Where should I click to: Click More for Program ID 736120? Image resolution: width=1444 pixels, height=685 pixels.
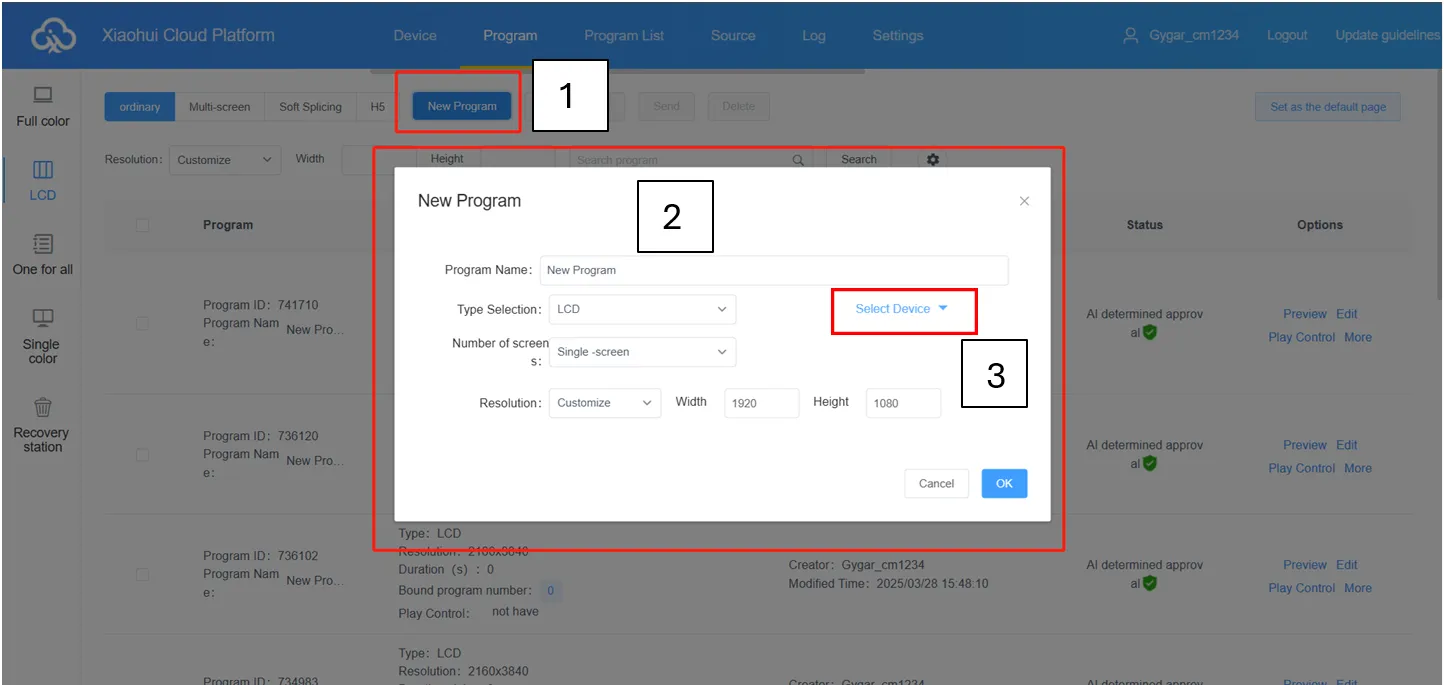tap(1358, 468)
